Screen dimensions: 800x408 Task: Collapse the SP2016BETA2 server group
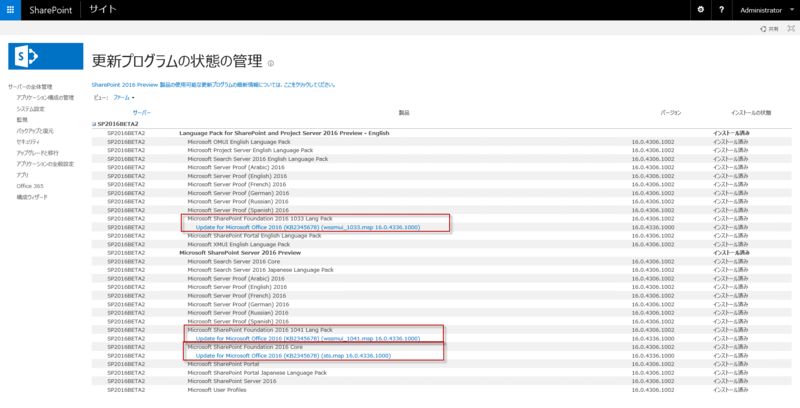click(94, 123)
